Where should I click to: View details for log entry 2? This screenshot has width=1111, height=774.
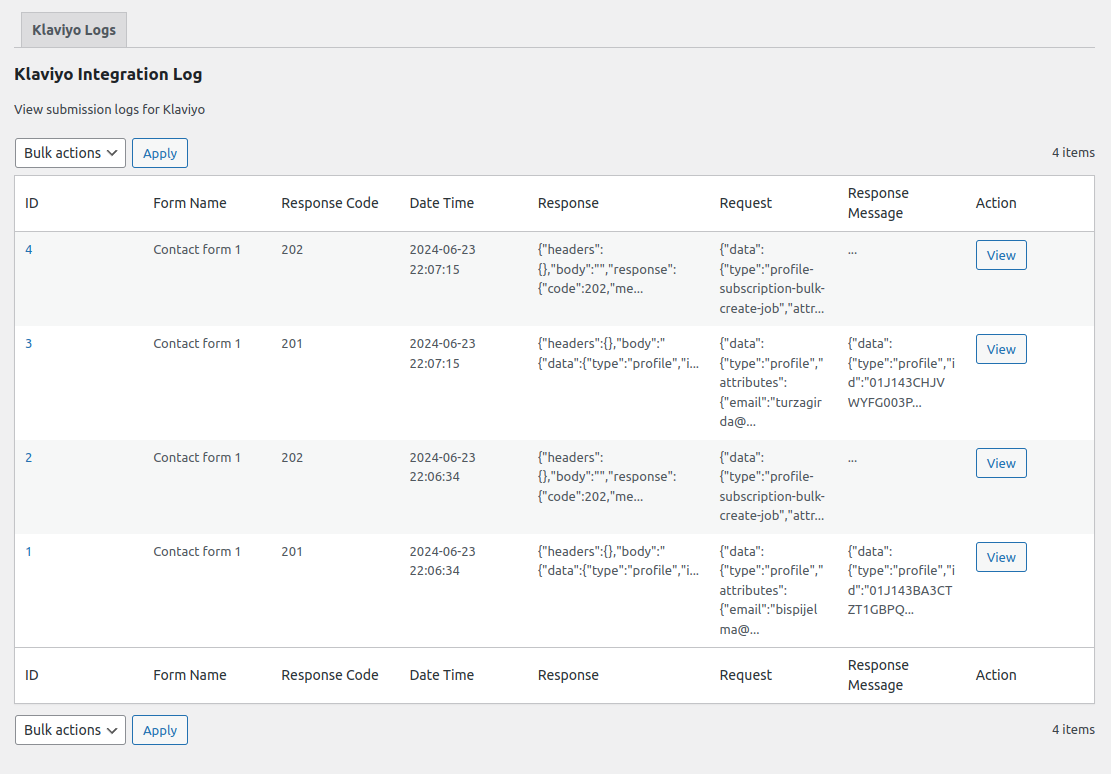click(x=1001, y=464)
